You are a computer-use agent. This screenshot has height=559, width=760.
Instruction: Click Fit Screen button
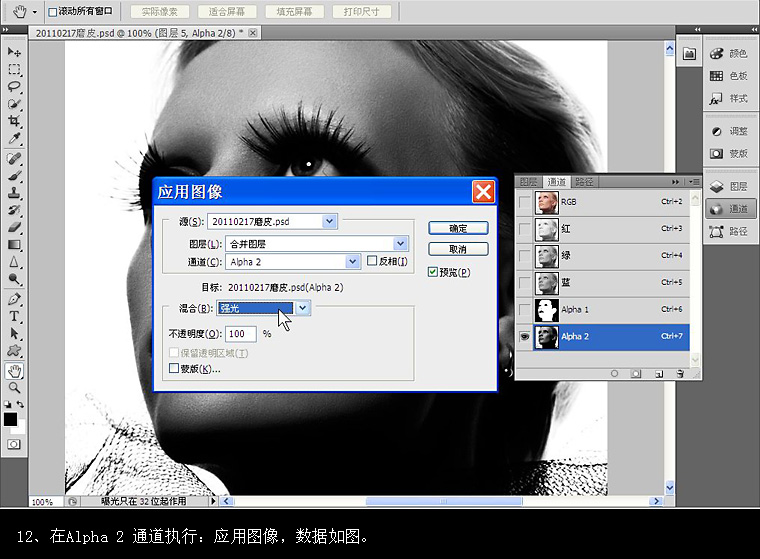[227, 12]
